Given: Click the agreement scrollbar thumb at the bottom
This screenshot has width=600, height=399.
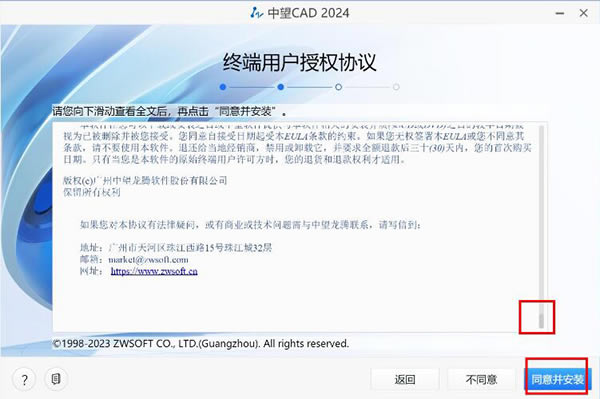Looking at the screenshot, I should pos(541,321).
